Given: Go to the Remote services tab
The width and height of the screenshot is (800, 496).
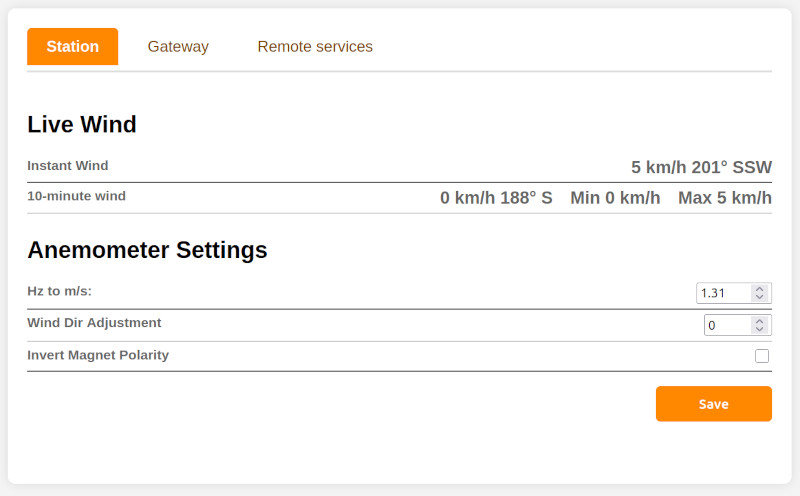Looking at the screenshot, I should coord(315,47).
